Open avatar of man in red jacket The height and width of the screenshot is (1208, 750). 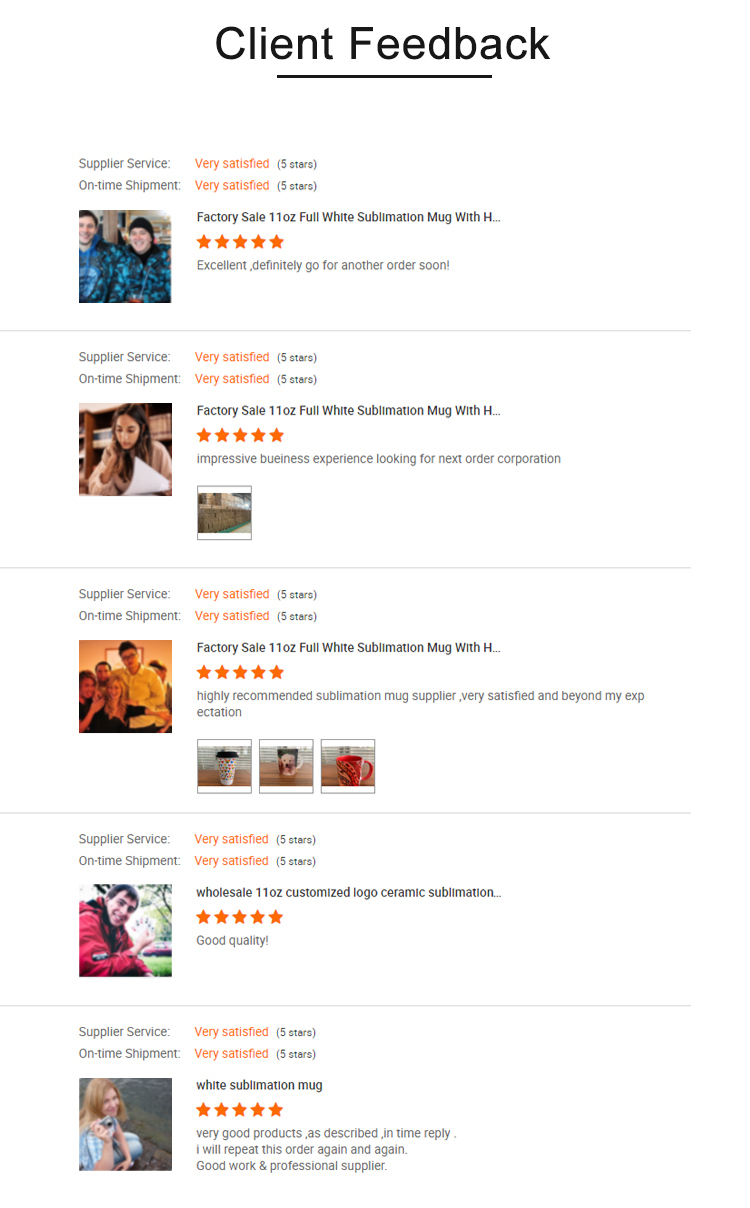pyautogui.click(x=125, y=930)
